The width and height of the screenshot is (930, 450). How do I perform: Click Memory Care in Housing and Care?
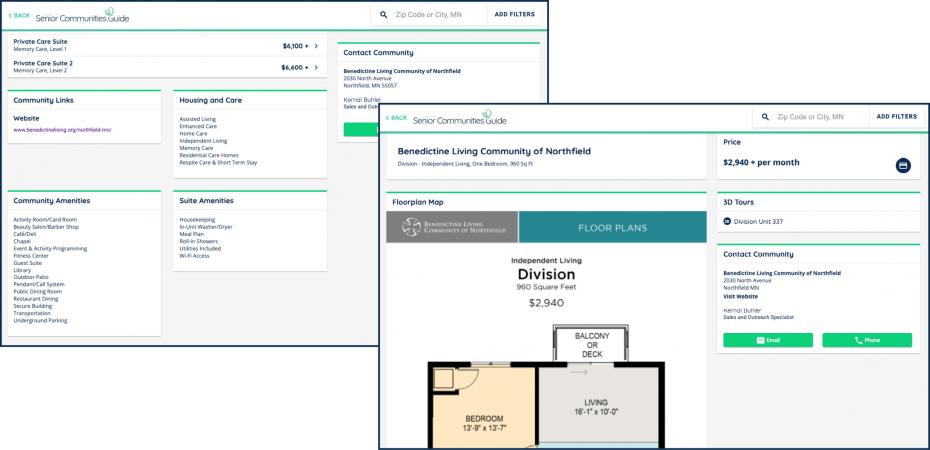(196, 148)
